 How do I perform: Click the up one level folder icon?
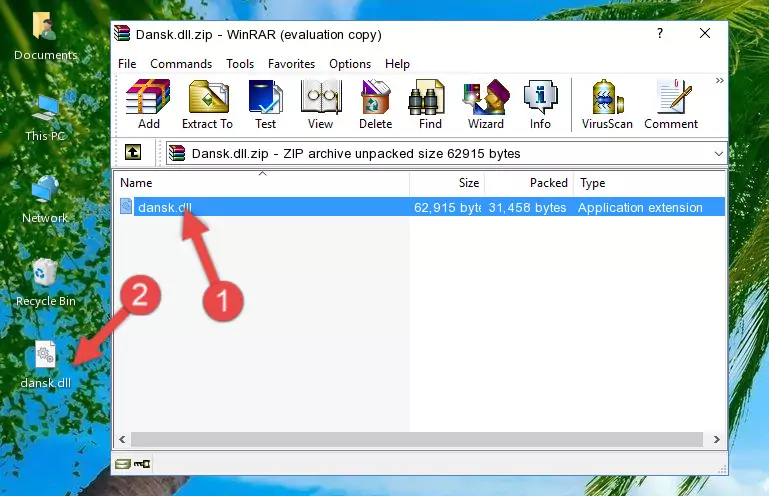(x=133, y=153)
